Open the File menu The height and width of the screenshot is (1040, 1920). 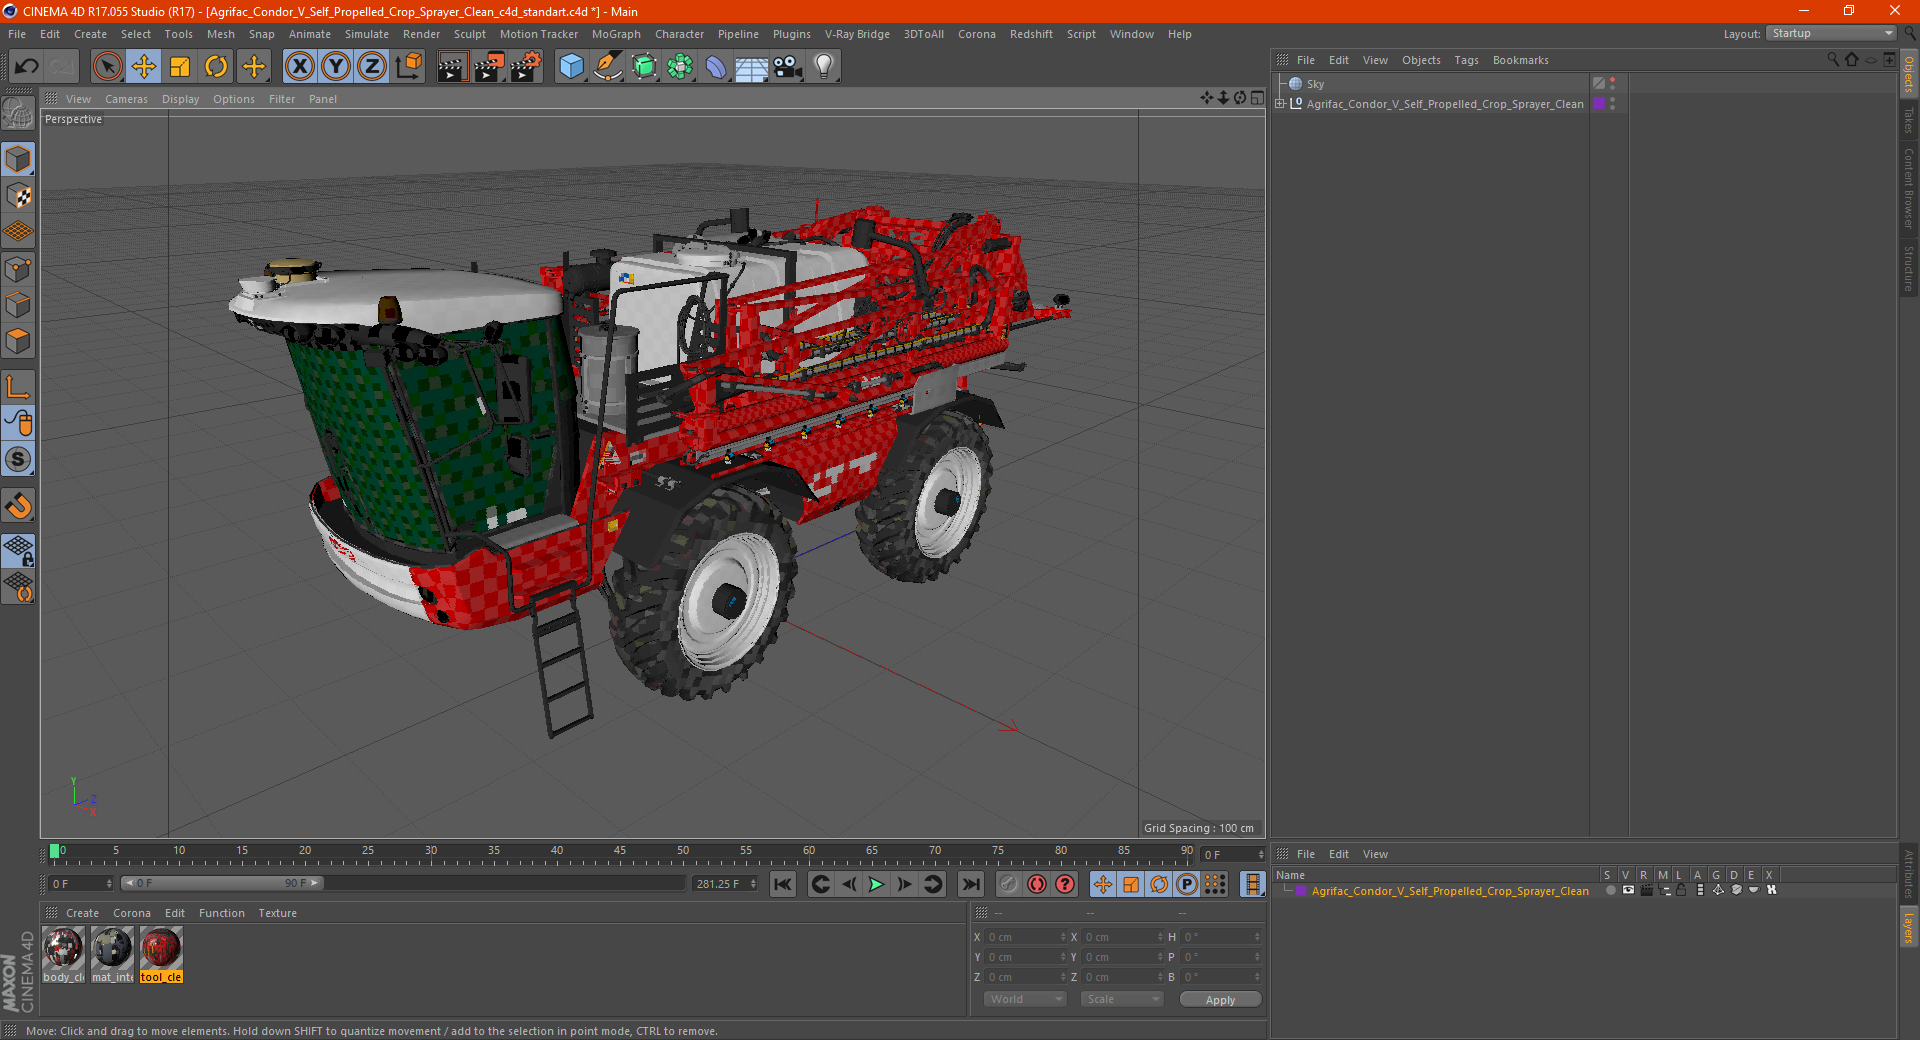(x=17, y=34)
